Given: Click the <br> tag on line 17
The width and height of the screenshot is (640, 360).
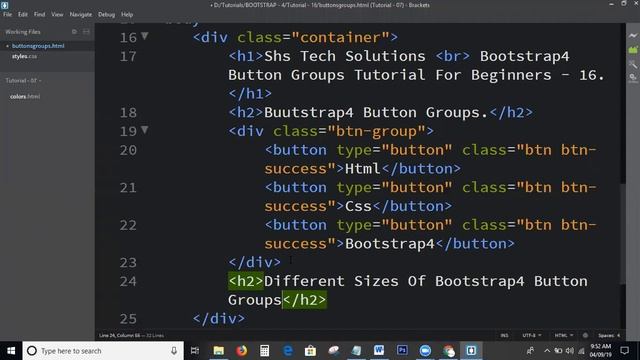Looking at the screenshot, I should pyautogui.click(x=453, y=56).
